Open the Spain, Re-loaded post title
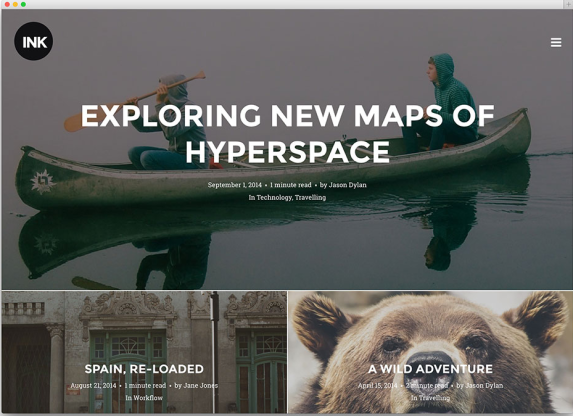The image size is (573, 416). 144,369
